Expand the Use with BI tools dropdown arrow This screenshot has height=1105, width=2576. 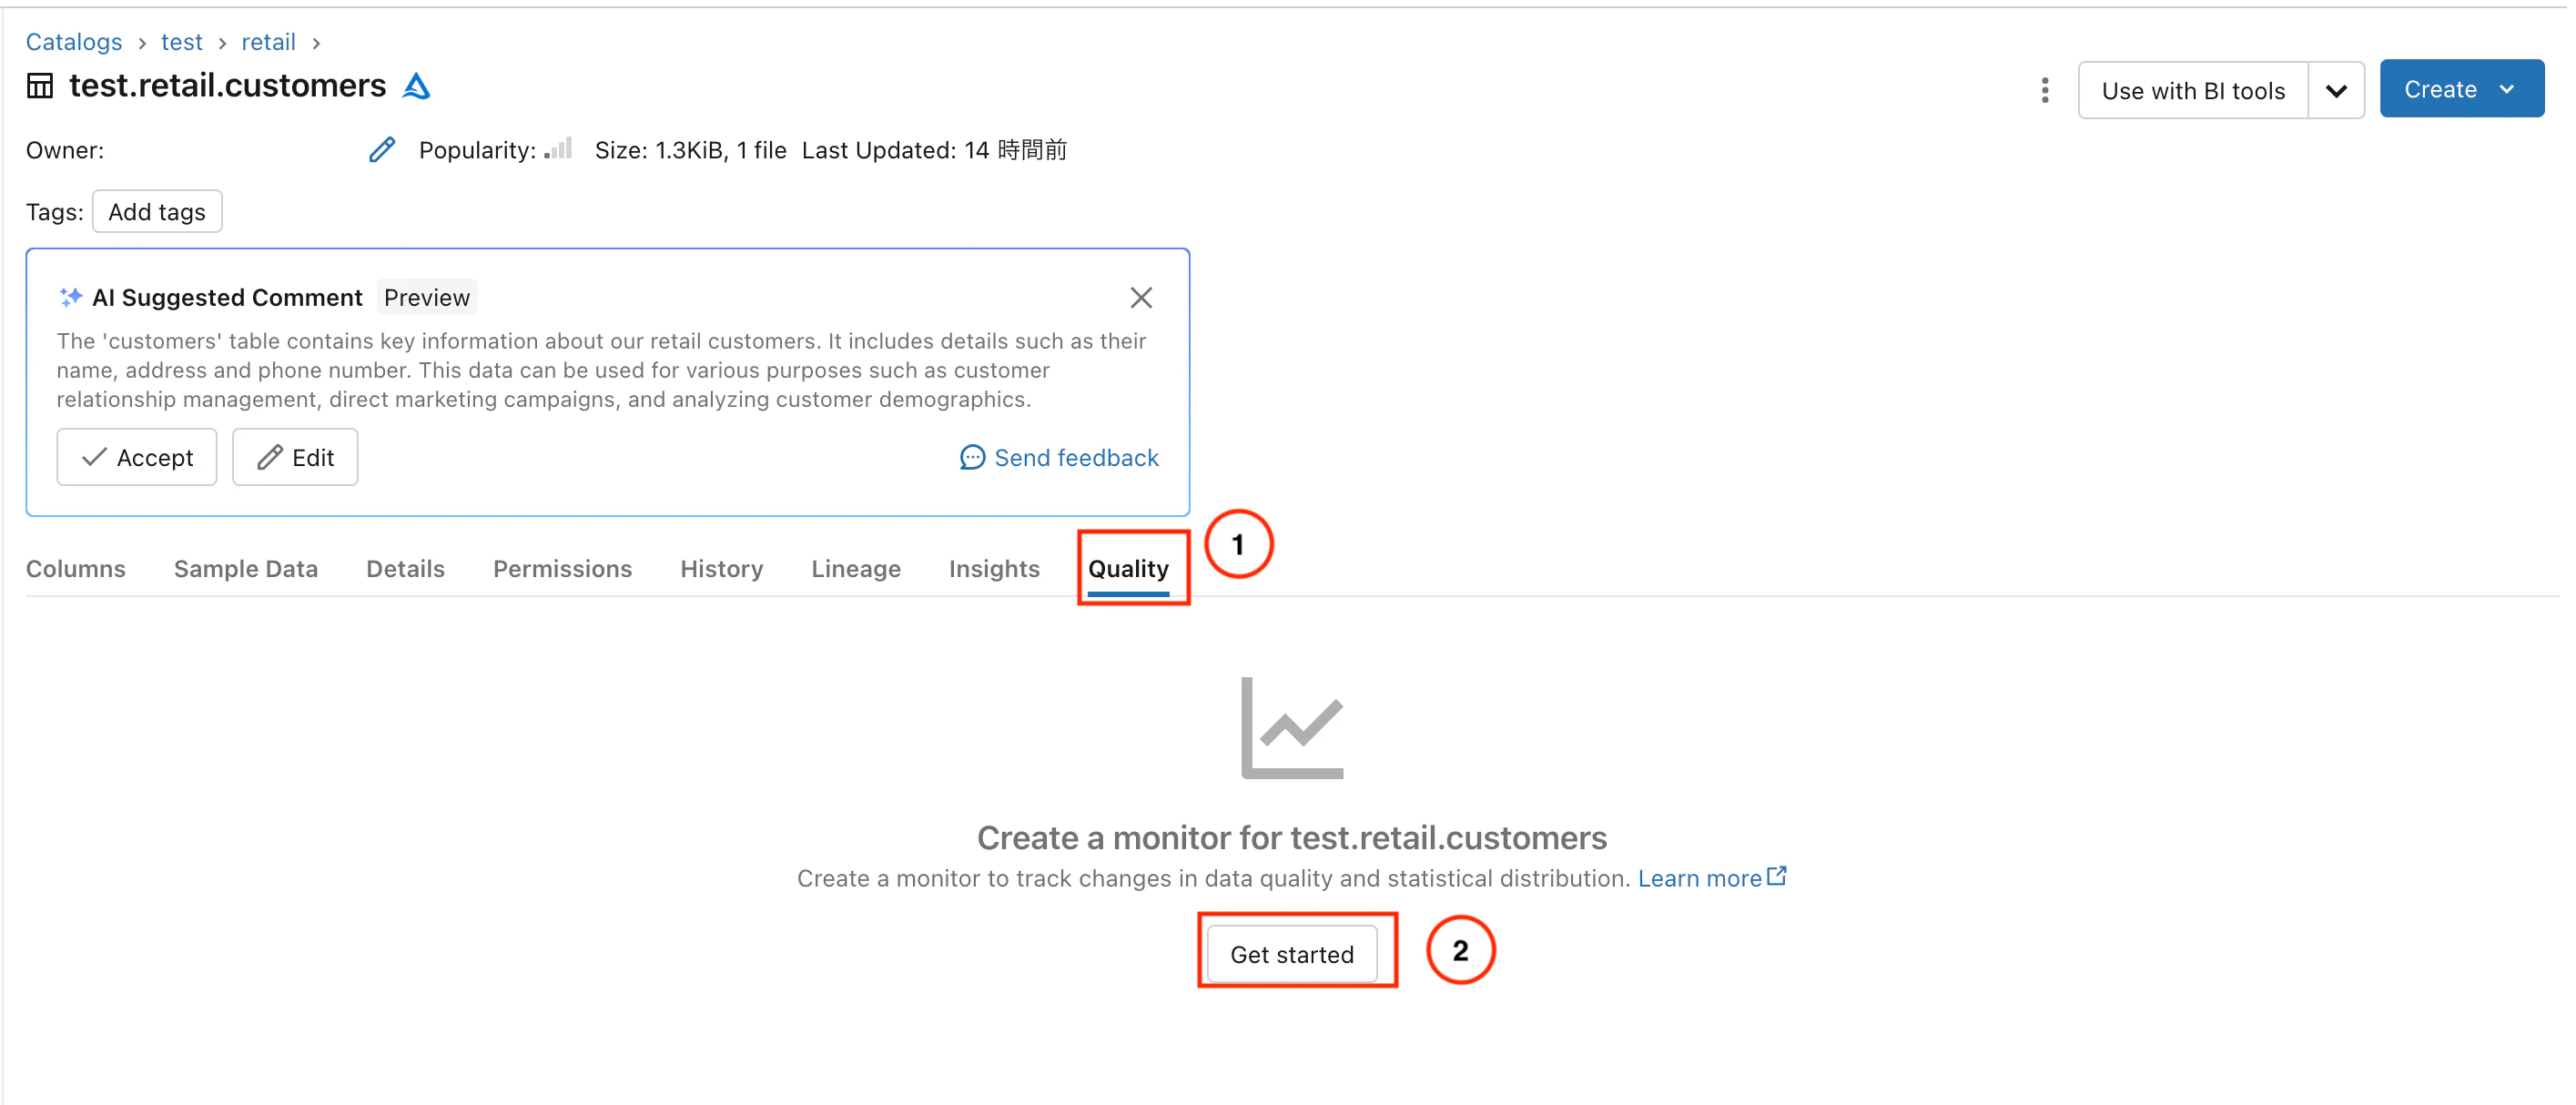2335,90
